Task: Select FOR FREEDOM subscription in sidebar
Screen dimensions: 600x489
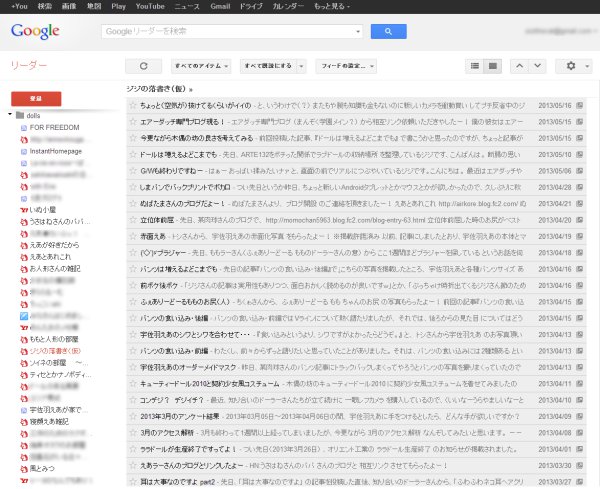Action: pos(54,127)
